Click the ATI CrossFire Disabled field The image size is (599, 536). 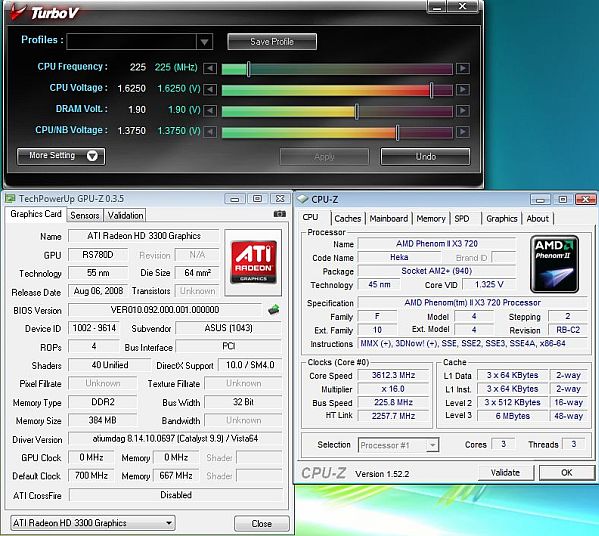pos(176,495)
